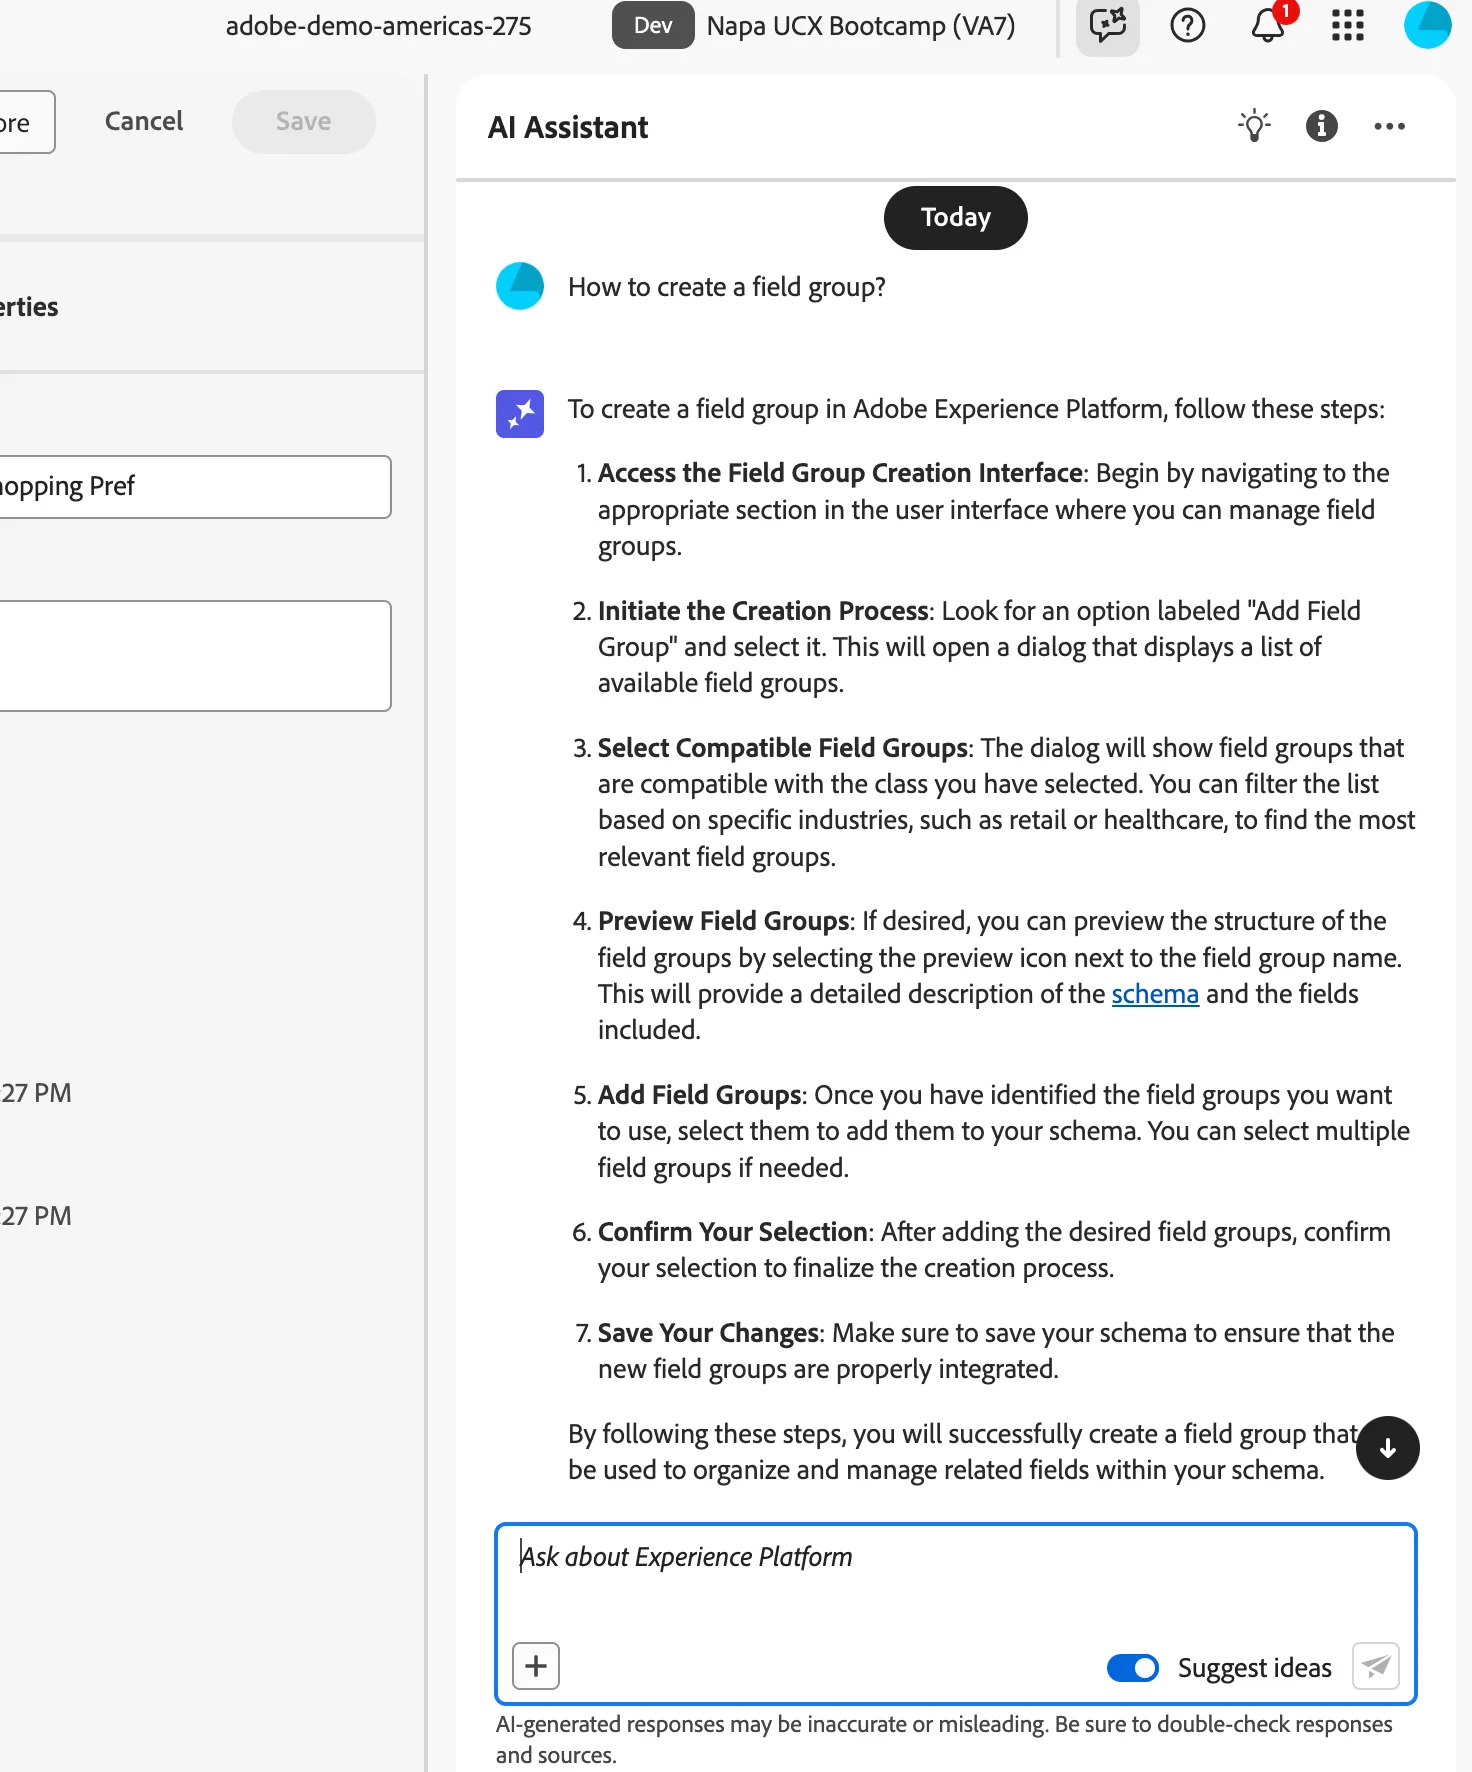
Task: Click the info icon in AI Assistant header
Action: (x=1321, y=126)
